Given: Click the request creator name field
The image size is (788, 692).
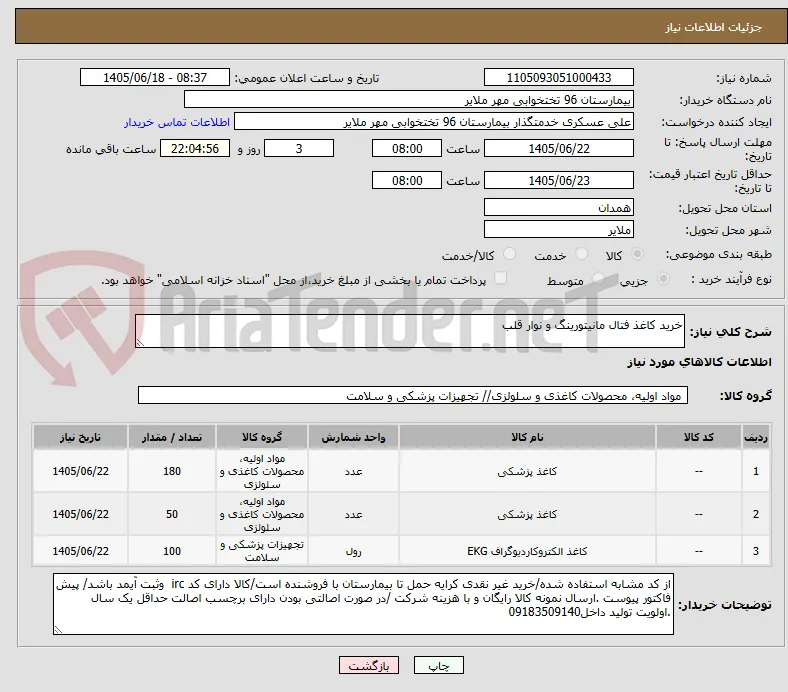Looking at the screenshot, I should click(434, 122).
